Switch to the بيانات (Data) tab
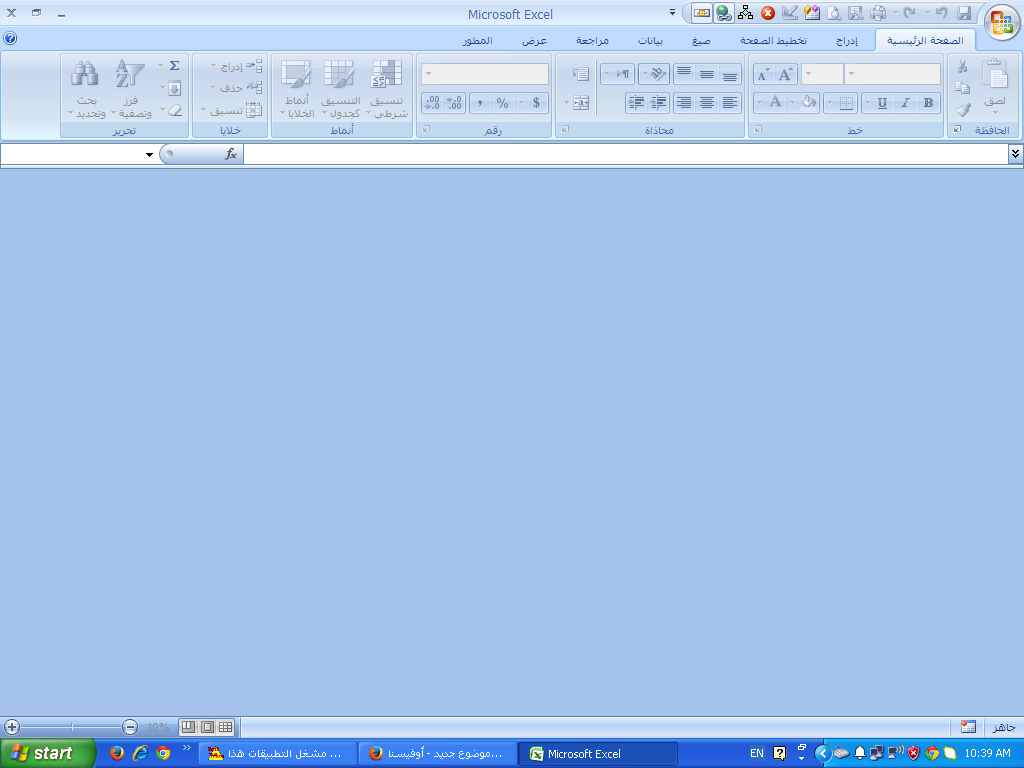Screen dimensions: 1024x768 click(650, 40)
